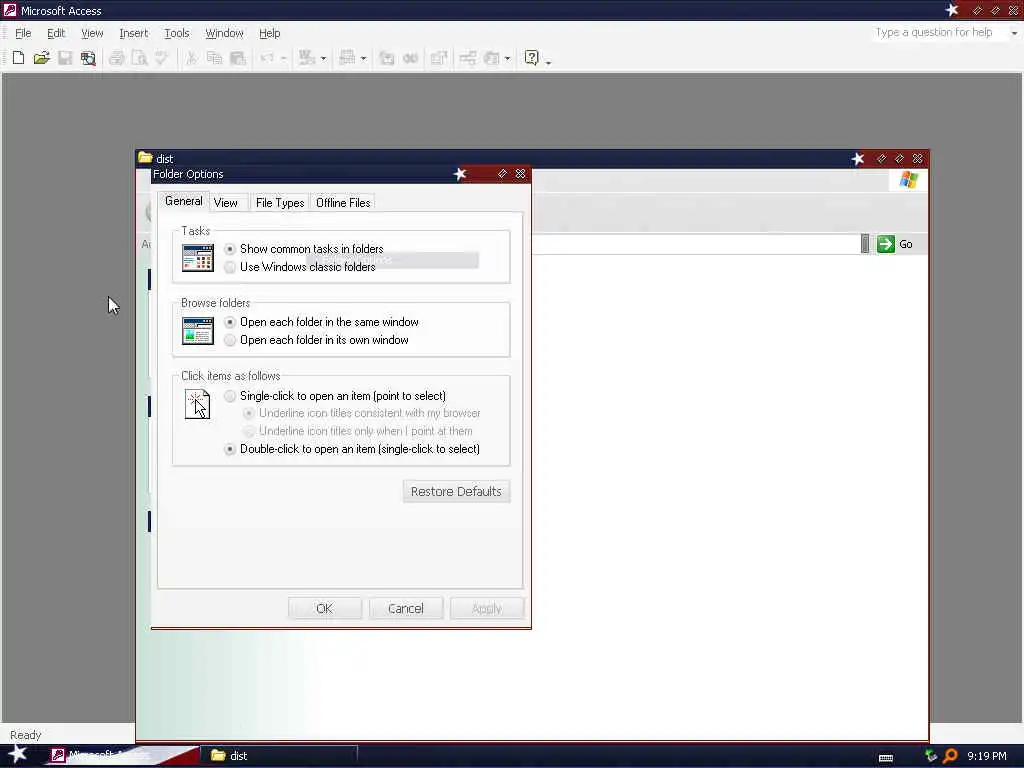Click the Cut scissors icon
The image size is (1024, 768).
click(x=191, y=58)
